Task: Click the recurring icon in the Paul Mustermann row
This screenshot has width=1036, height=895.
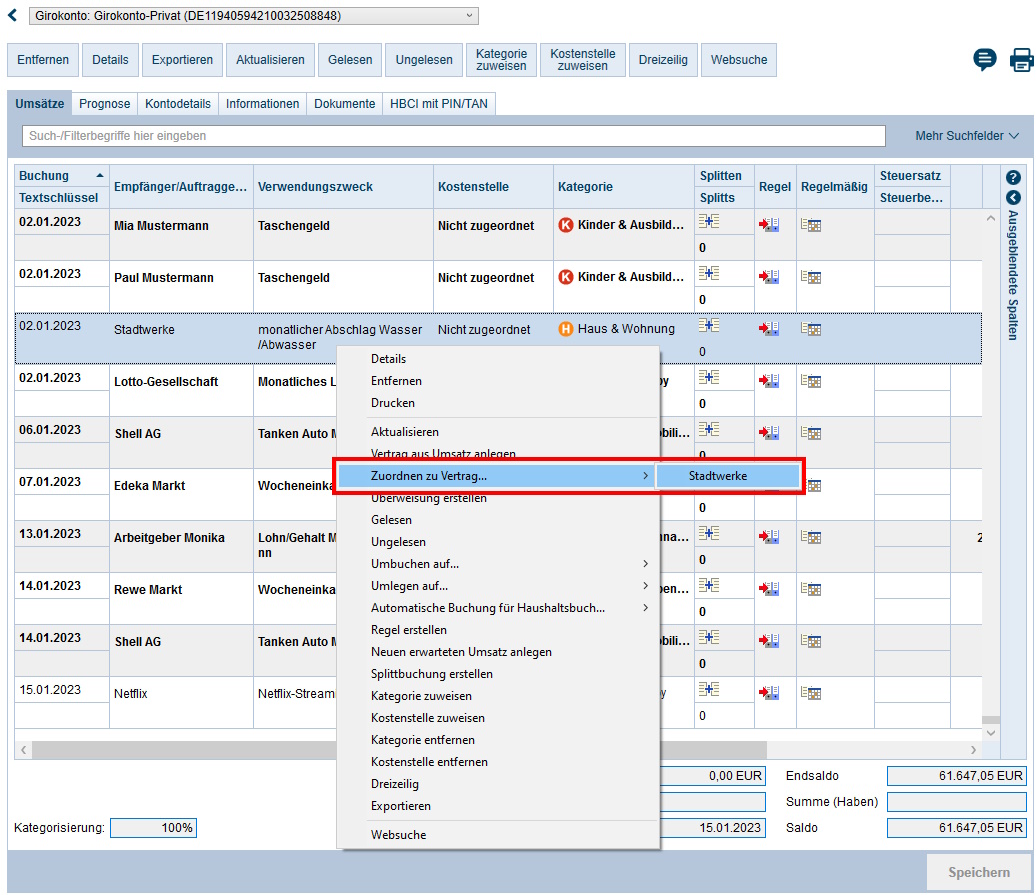Action: tap(811, 277)
